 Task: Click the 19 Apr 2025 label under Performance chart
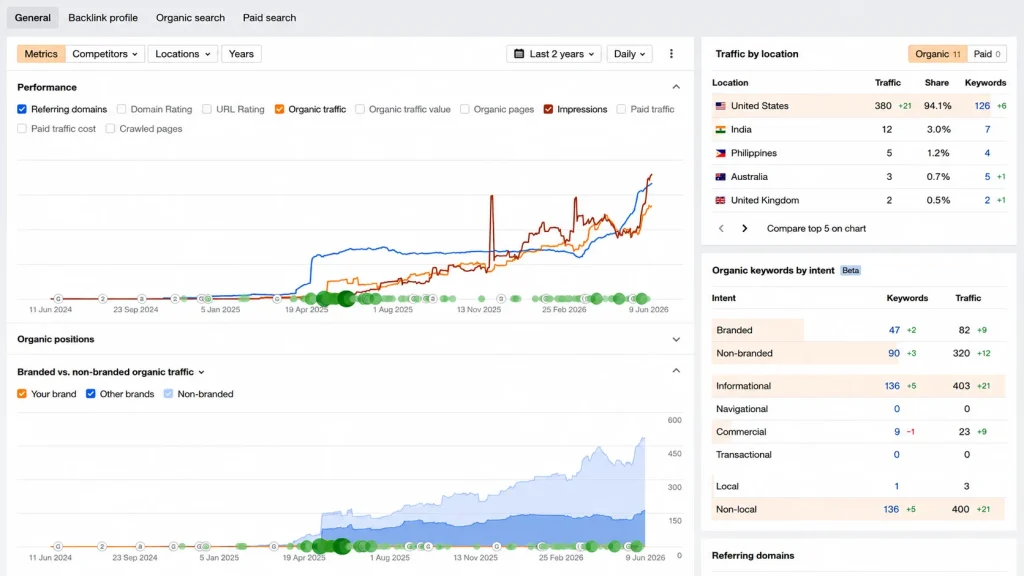[x=306, y=310]
